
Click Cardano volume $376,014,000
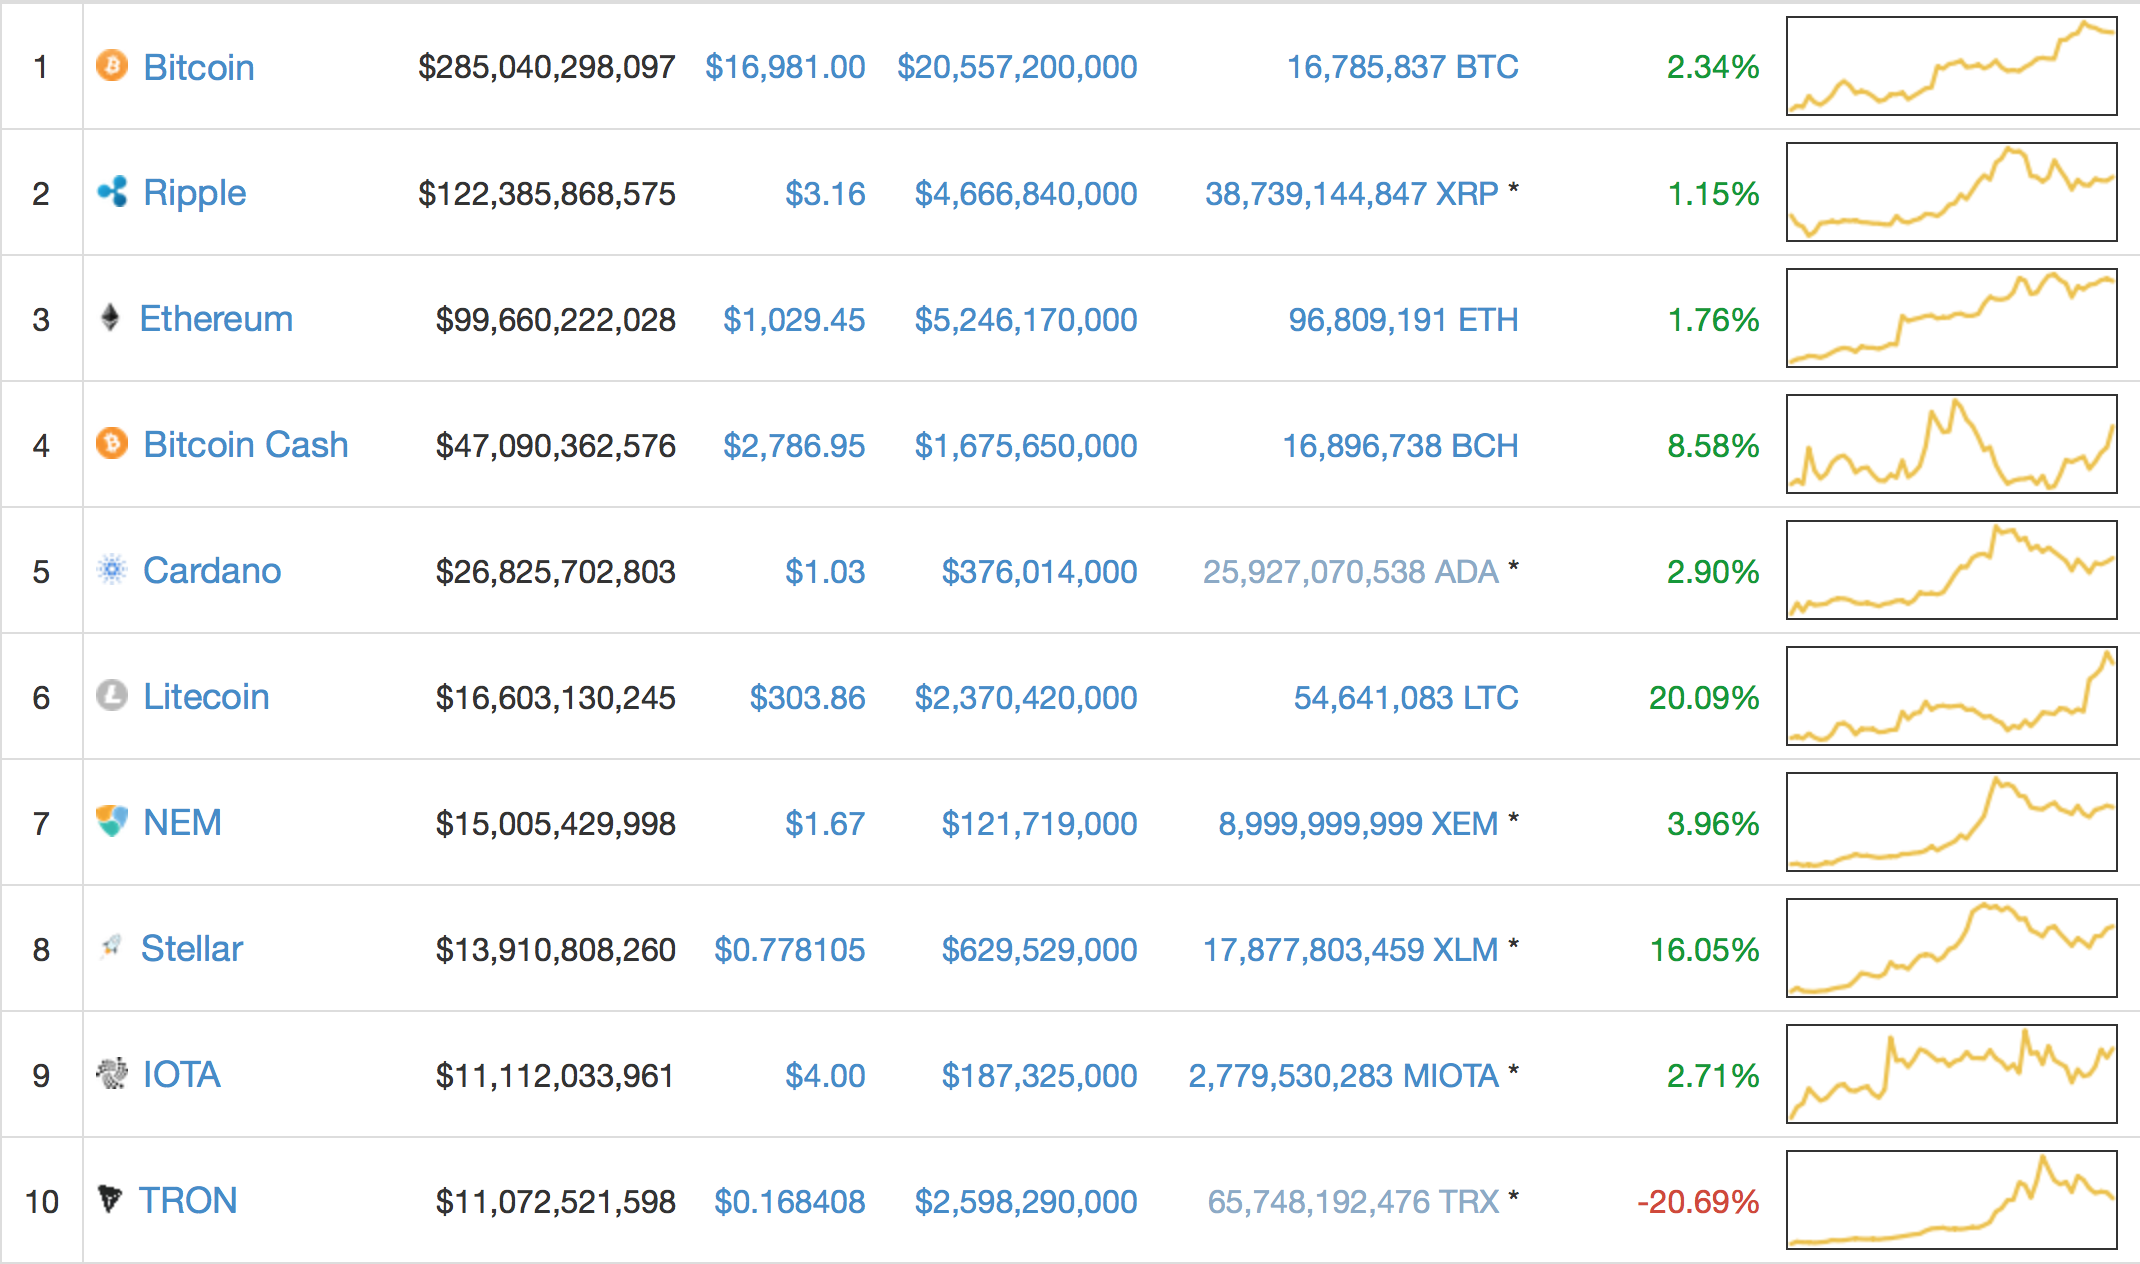(1040, 572)
